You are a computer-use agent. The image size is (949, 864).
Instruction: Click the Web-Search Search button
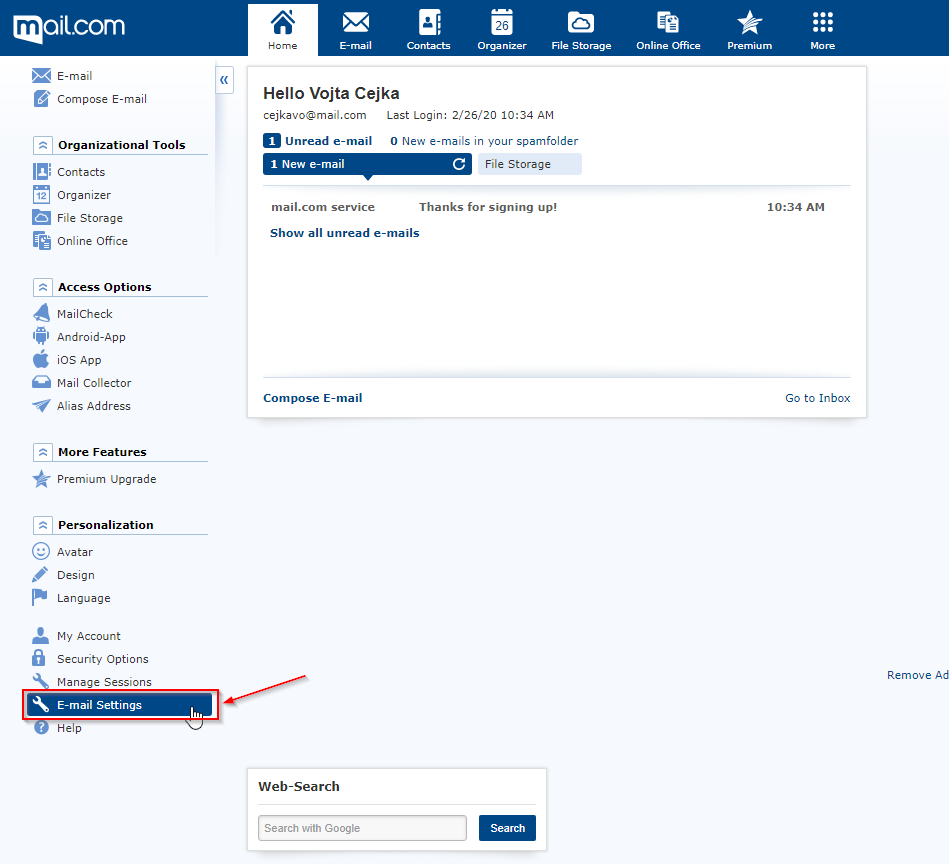507,828
